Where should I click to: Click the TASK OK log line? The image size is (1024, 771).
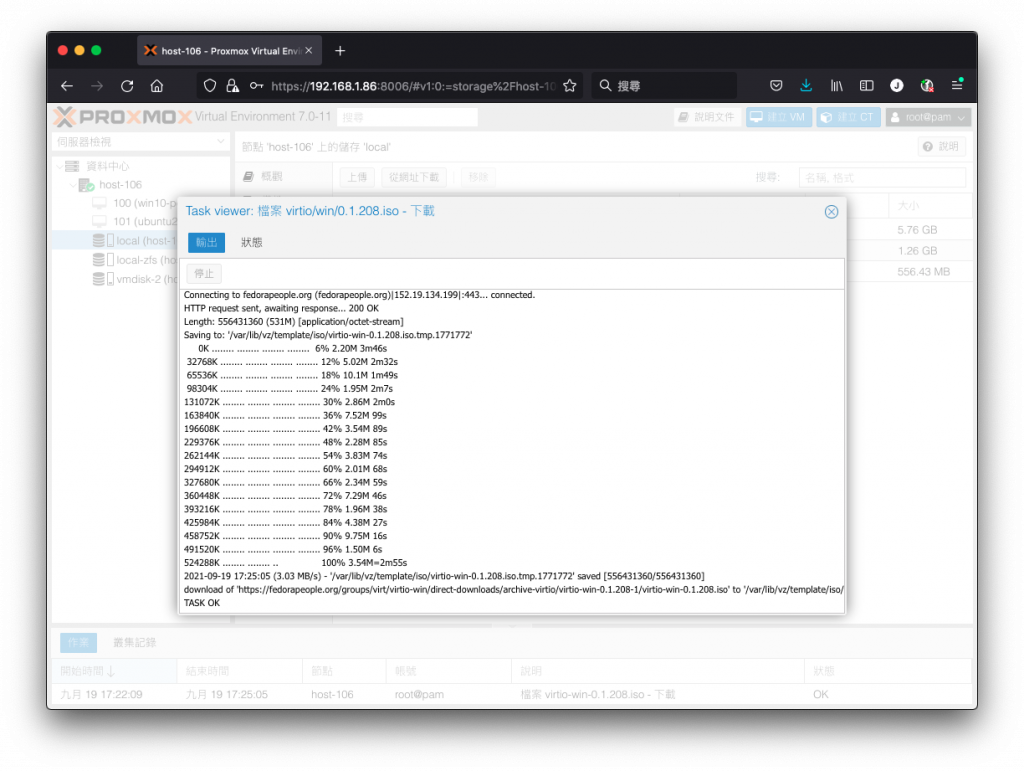202,603
